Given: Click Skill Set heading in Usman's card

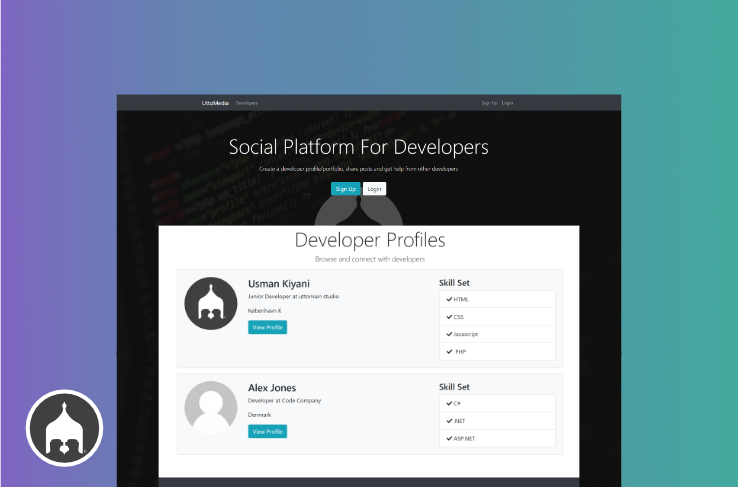Looking at the screenshot, I should (x=454, y=283).
